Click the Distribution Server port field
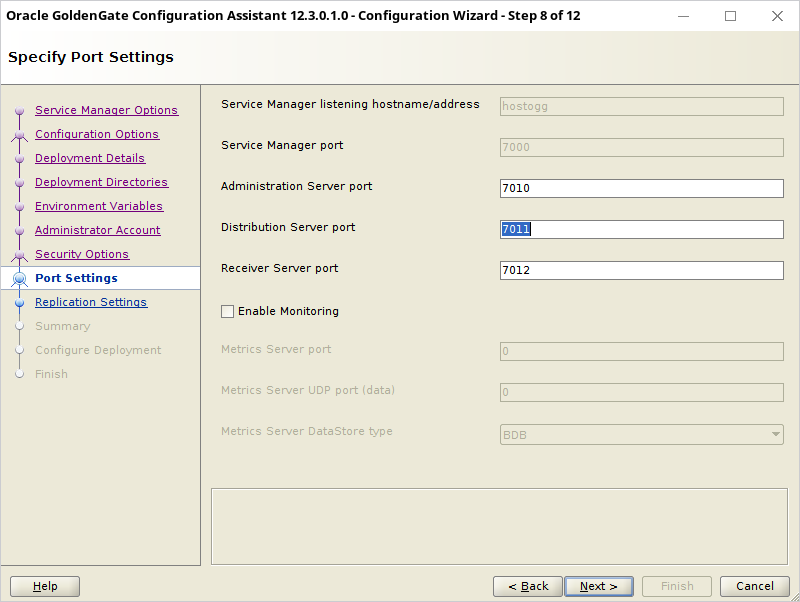 click(x=641, y=229)
